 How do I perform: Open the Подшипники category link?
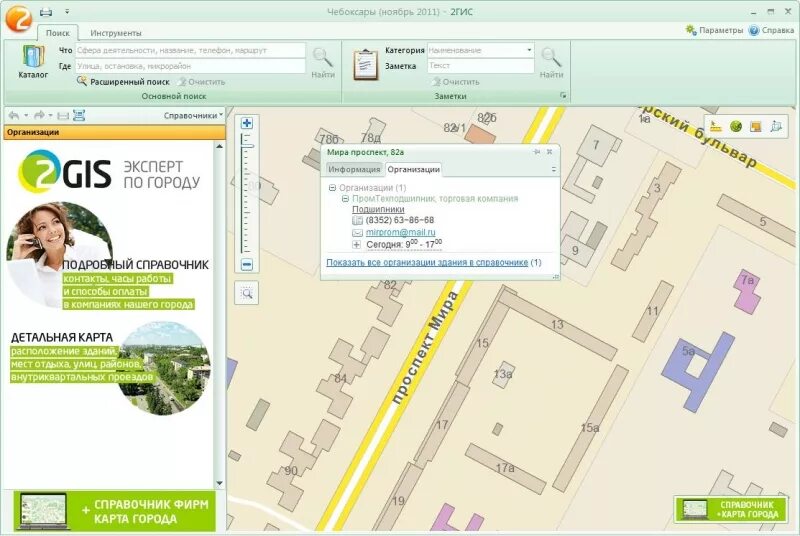tap(378, 209)
